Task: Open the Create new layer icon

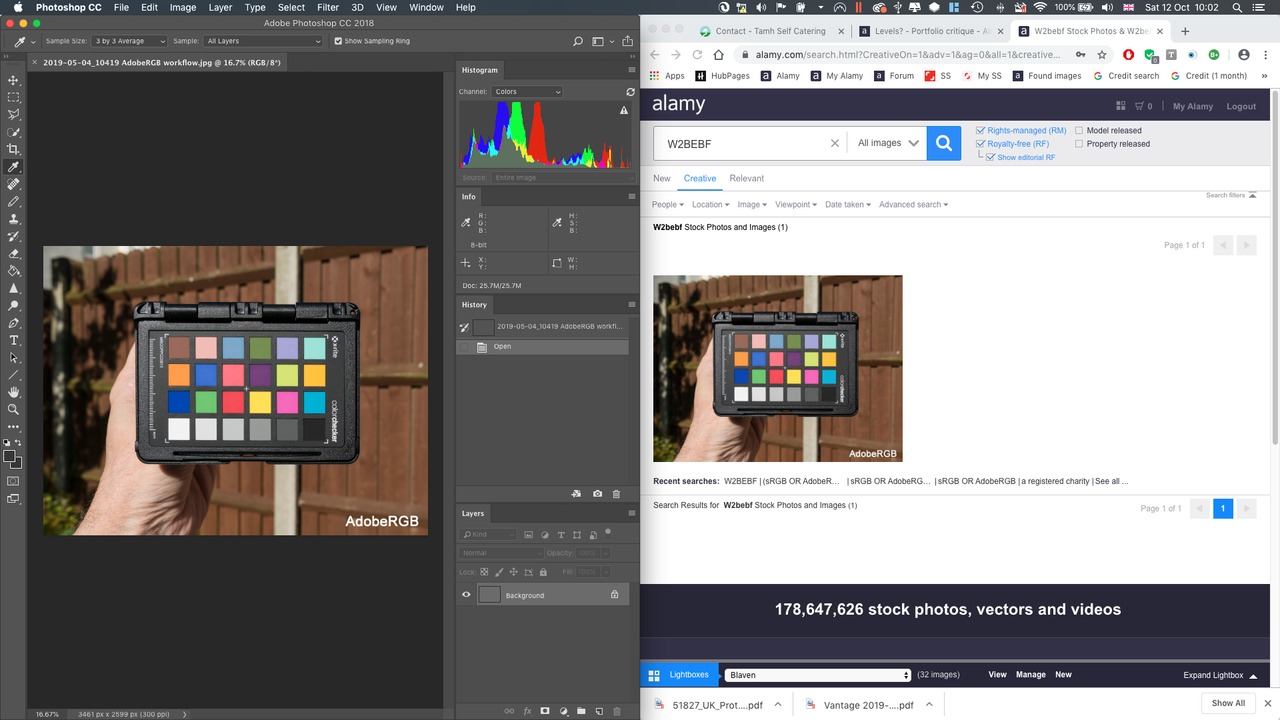Action: (x=599, y=710)
